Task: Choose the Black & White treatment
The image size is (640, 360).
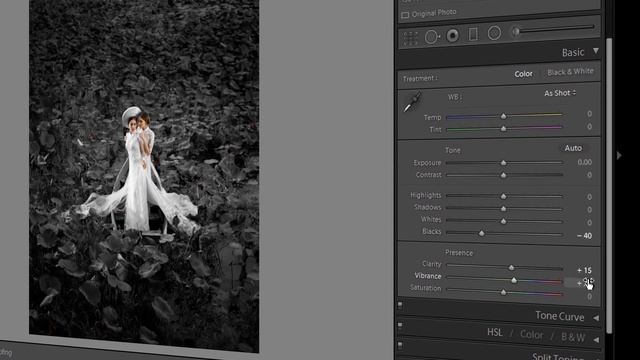Action: [570, 72]
